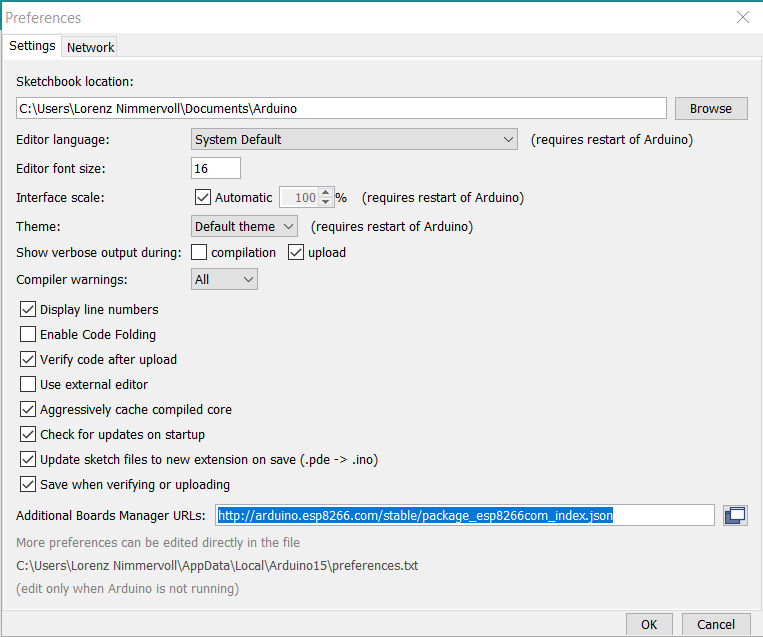Increase interface scale with up arrow
763x637 pixels.
pyautogui.click(x=326, y=193)
